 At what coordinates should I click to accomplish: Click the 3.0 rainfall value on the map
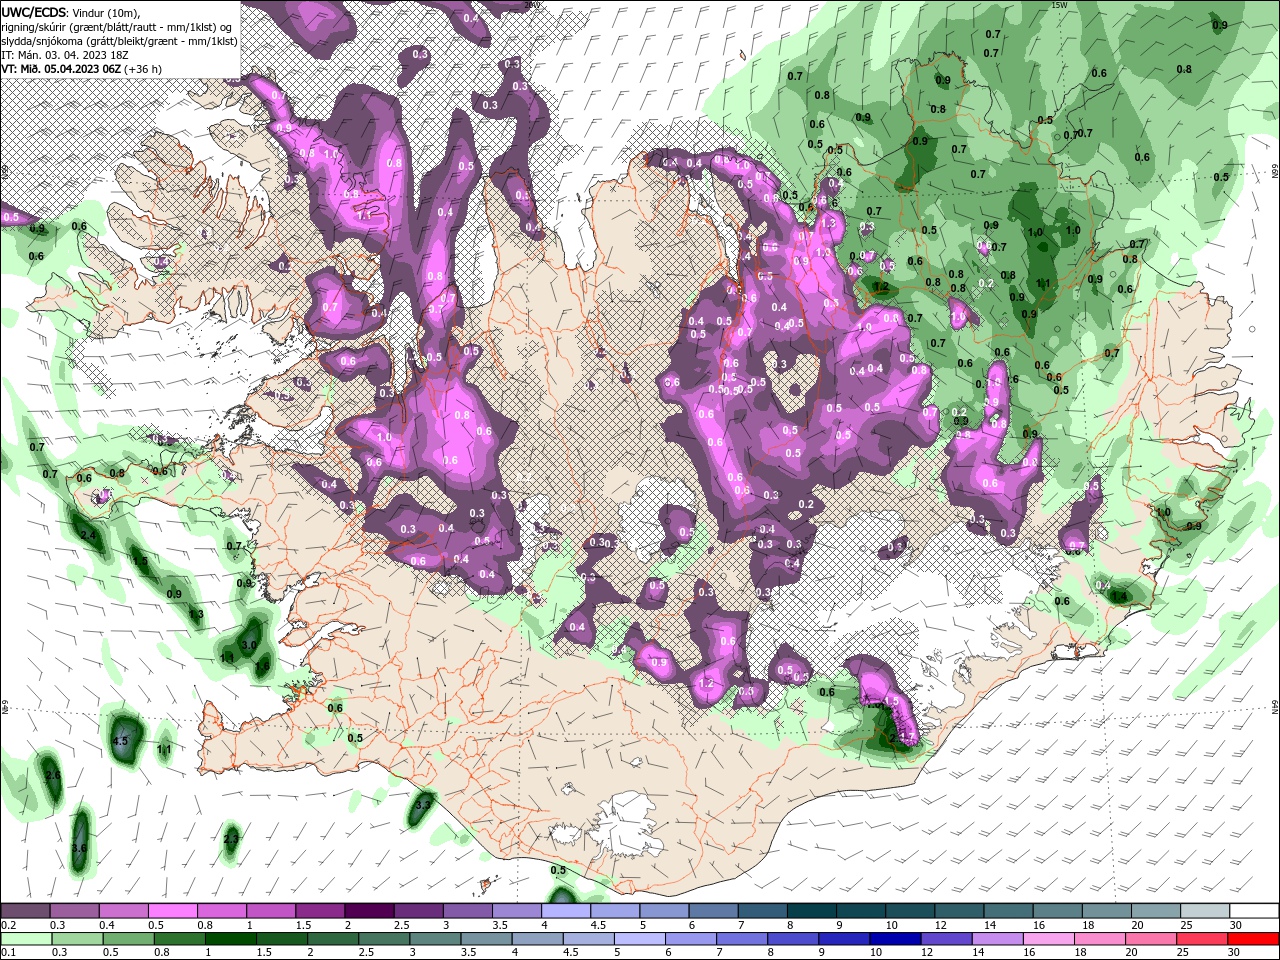[x=249, y=645]
